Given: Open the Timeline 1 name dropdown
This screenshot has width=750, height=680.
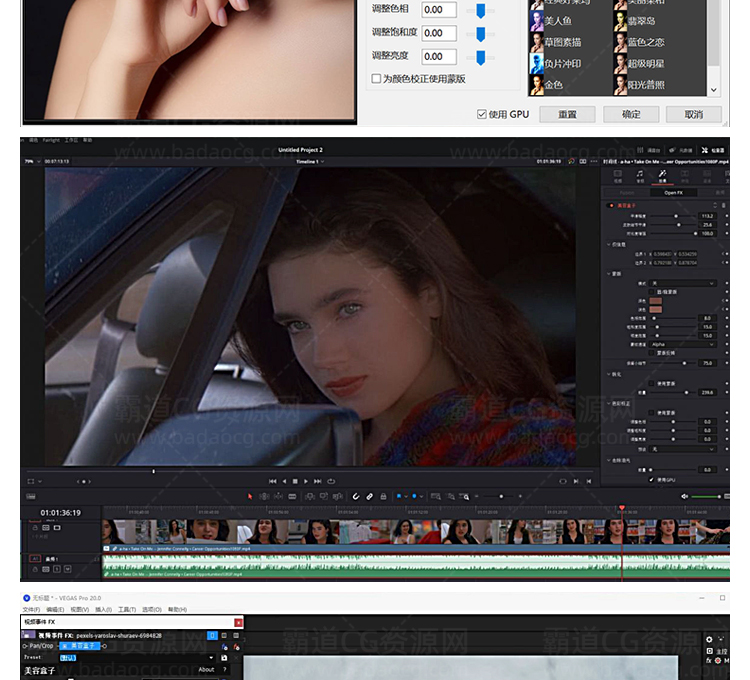Looking at the screenshot, I should click(310, 162).
